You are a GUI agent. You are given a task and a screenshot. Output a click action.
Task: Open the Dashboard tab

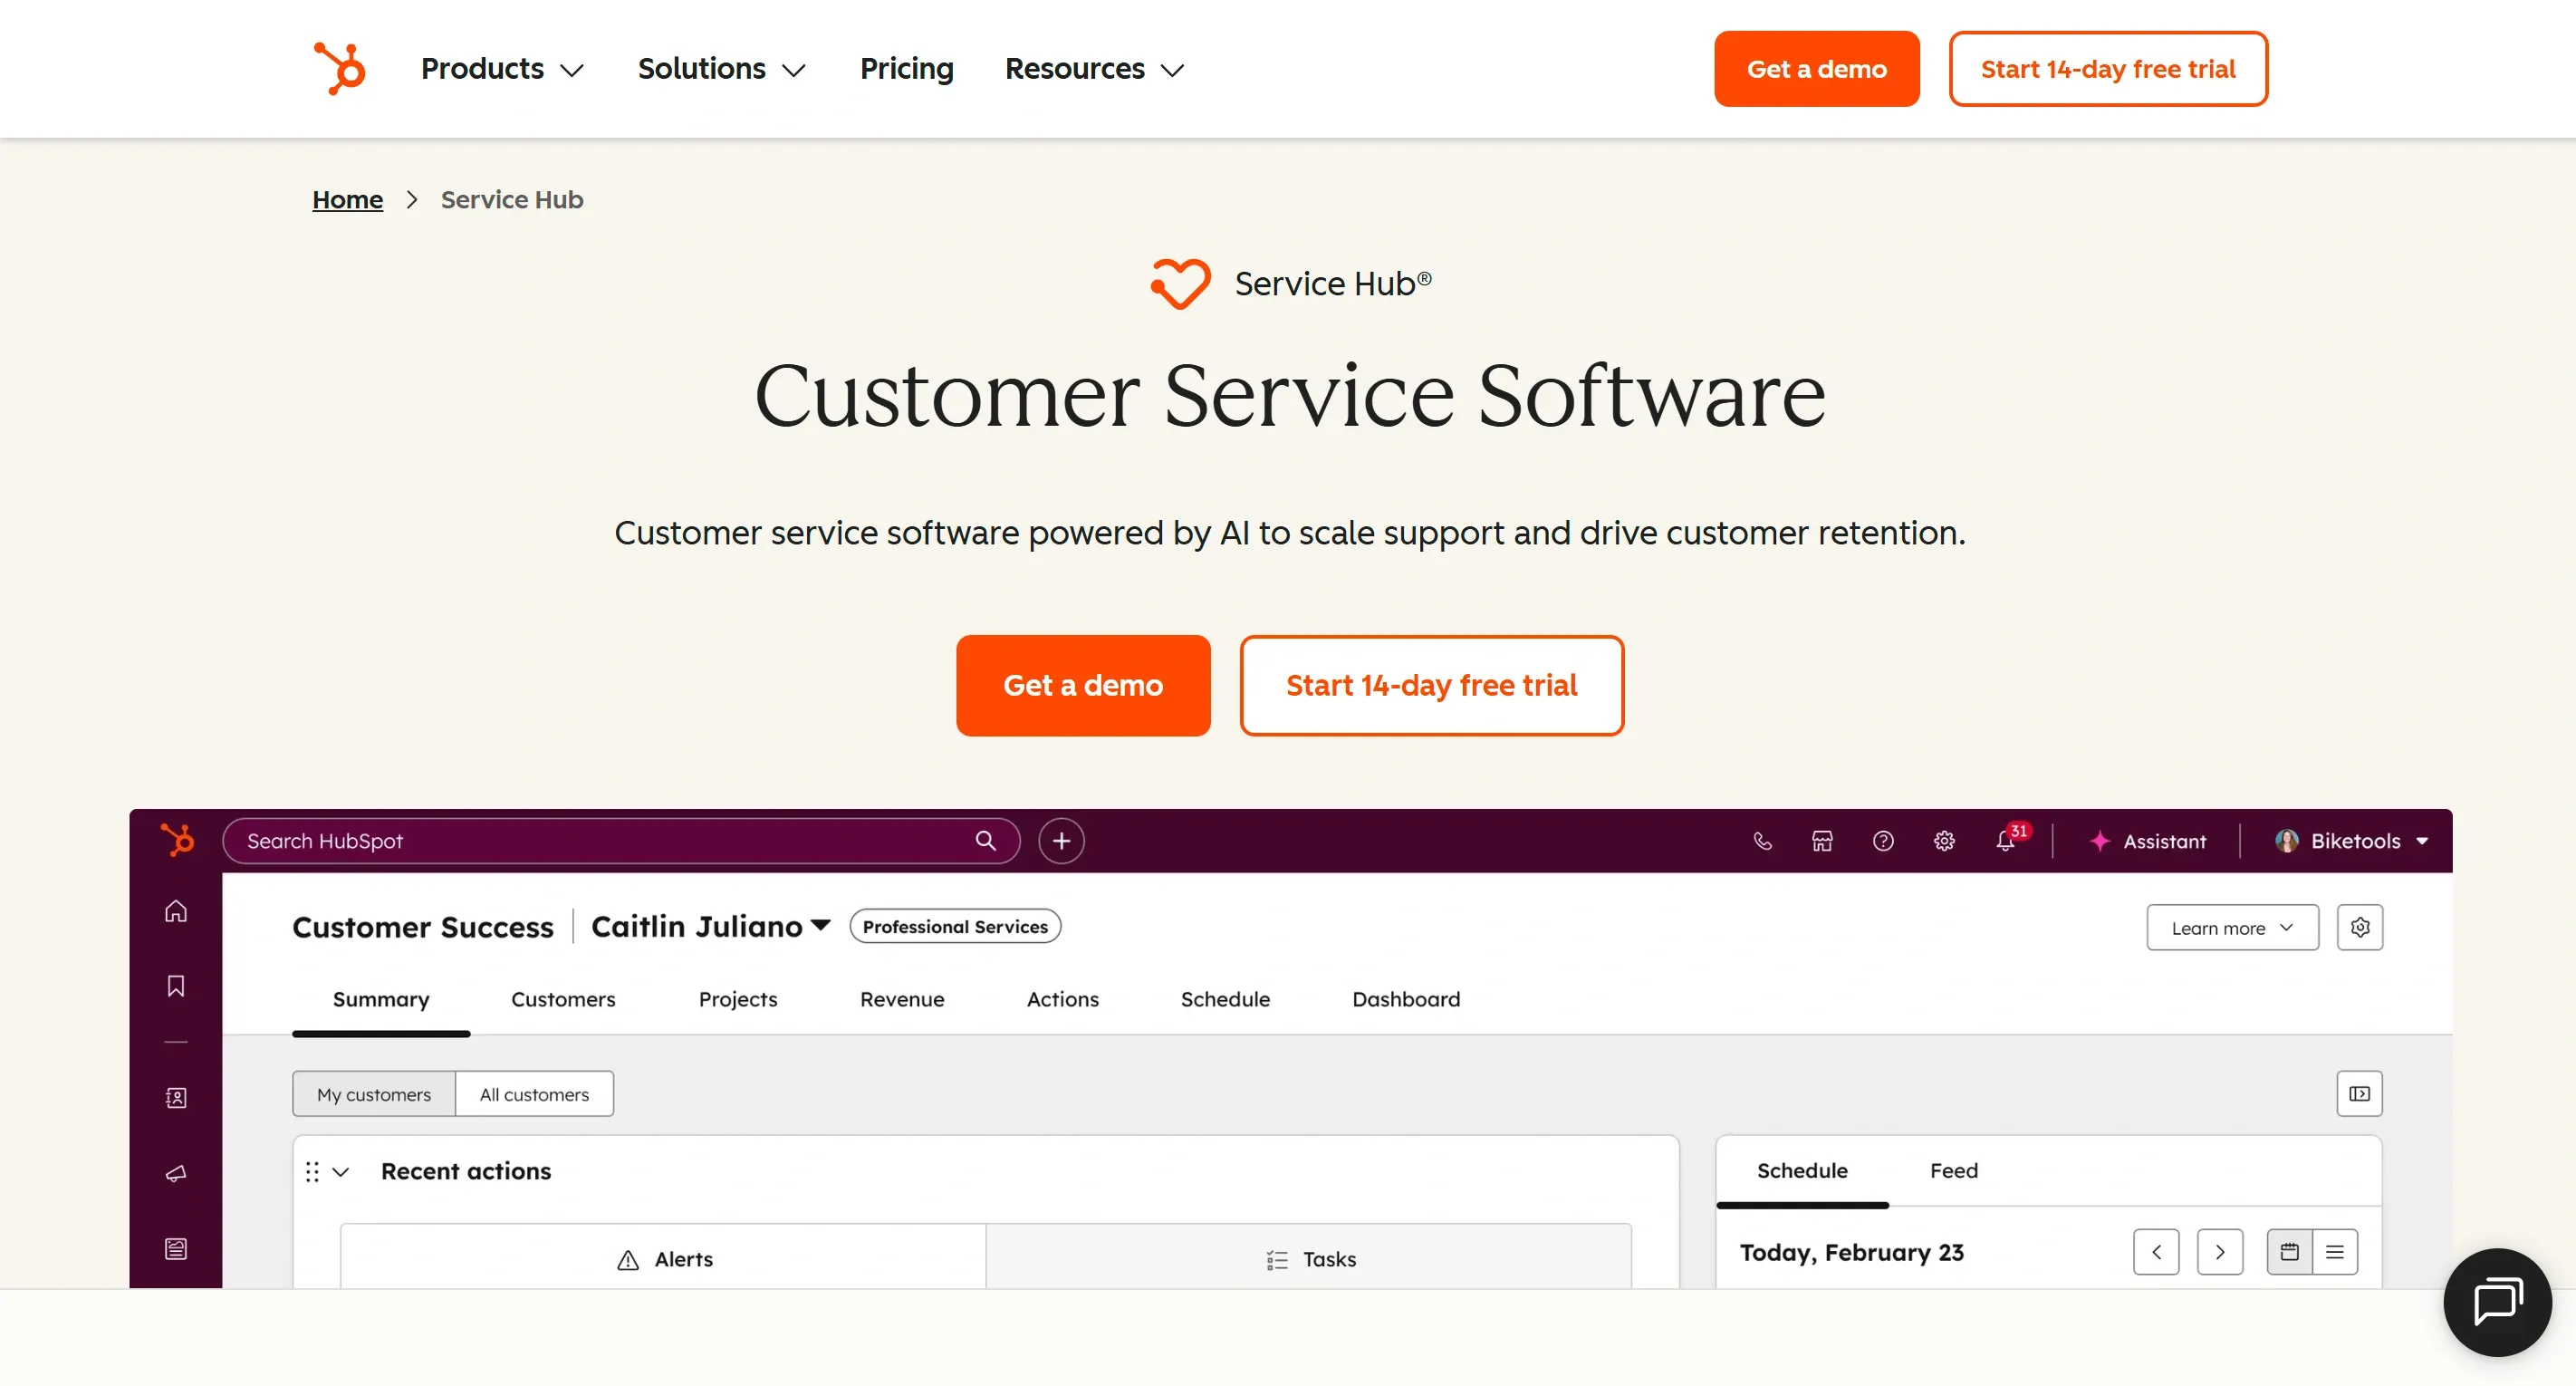coord(1406,999)
